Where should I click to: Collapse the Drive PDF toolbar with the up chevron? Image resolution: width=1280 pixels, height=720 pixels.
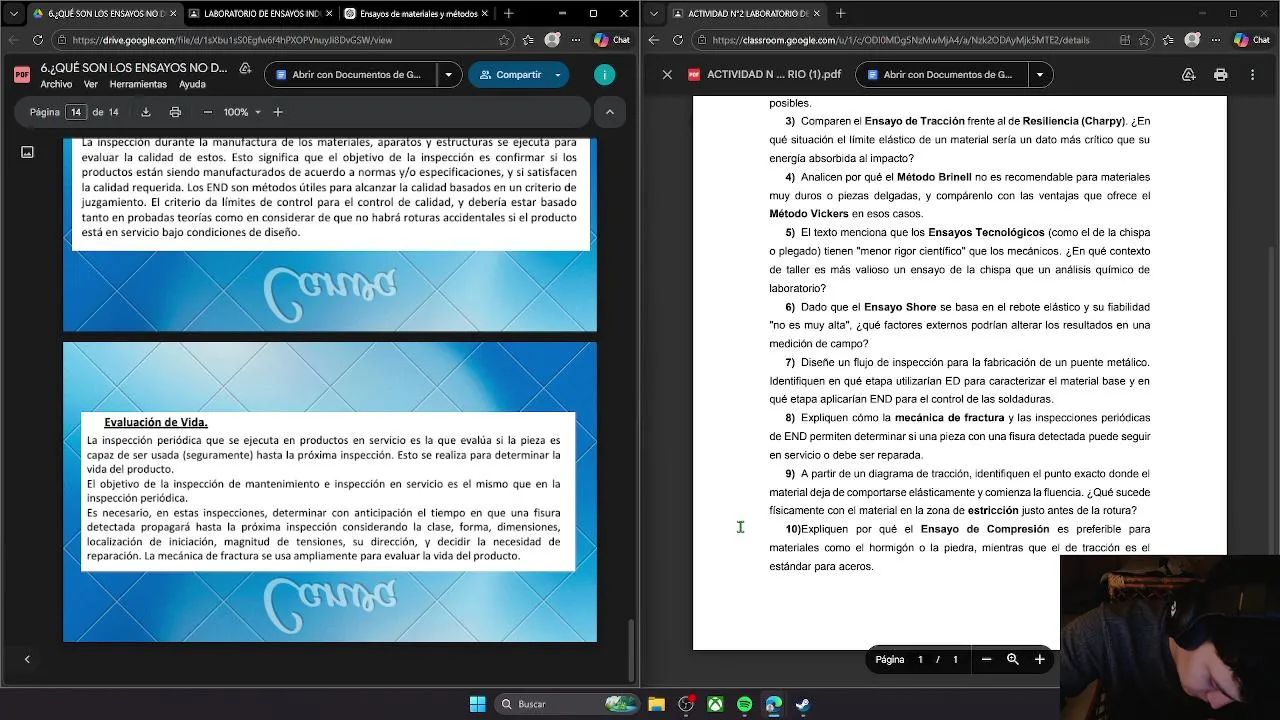coord(609,112)
